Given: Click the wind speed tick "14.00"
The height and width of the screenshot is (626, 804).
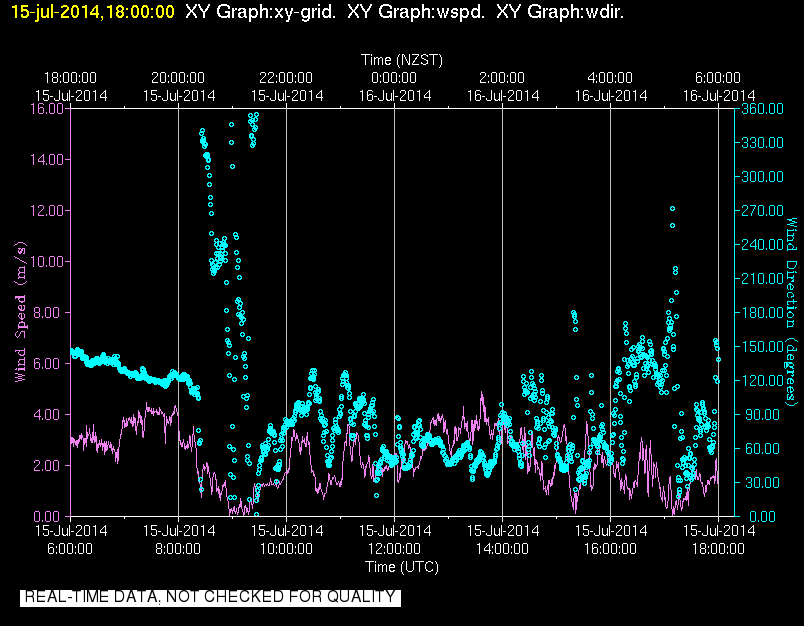Looking at the screenshot, I should (x=47, y=160).
